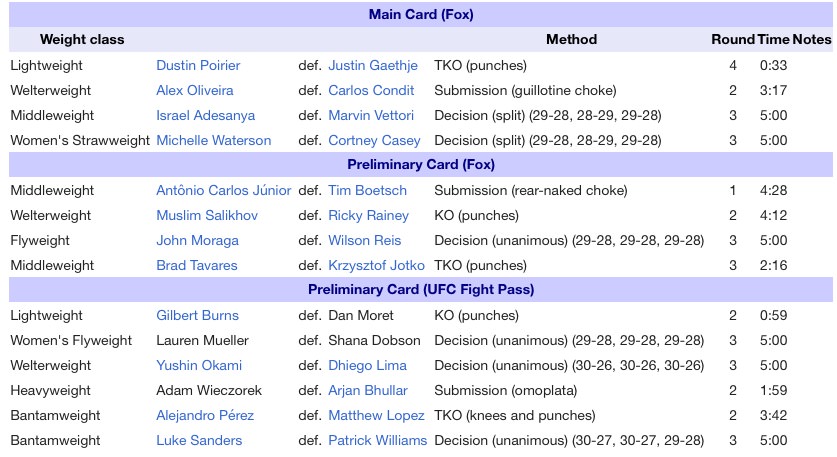
Task: Open Carlos Condit's page
Action: (371, 90)
